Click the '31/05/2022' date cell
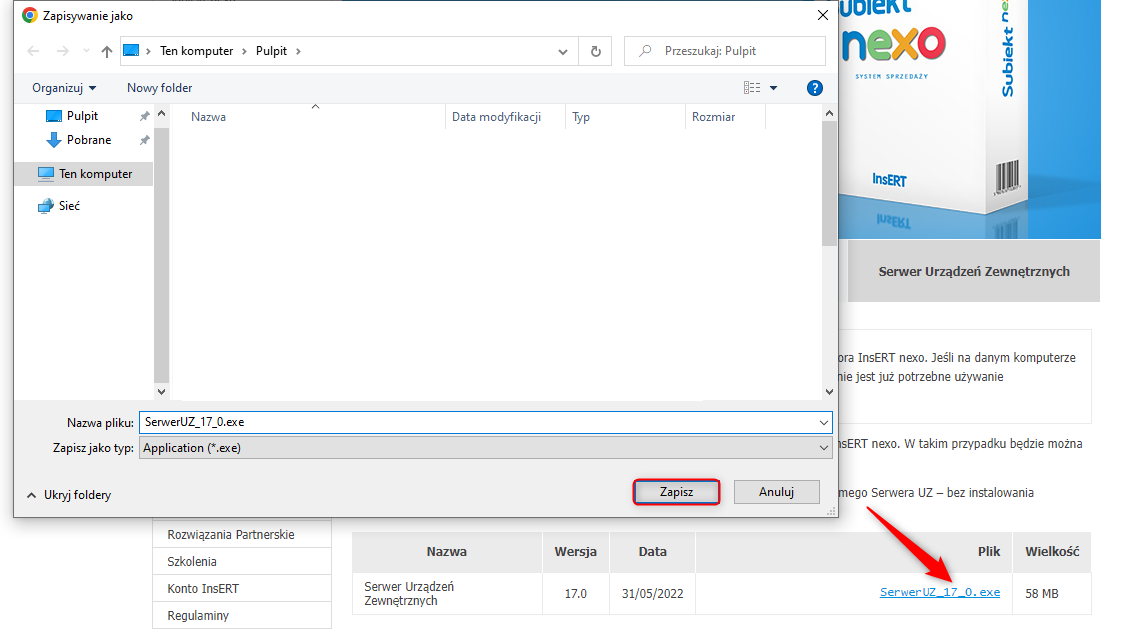The image size is (1132, 644). point(653,593)
